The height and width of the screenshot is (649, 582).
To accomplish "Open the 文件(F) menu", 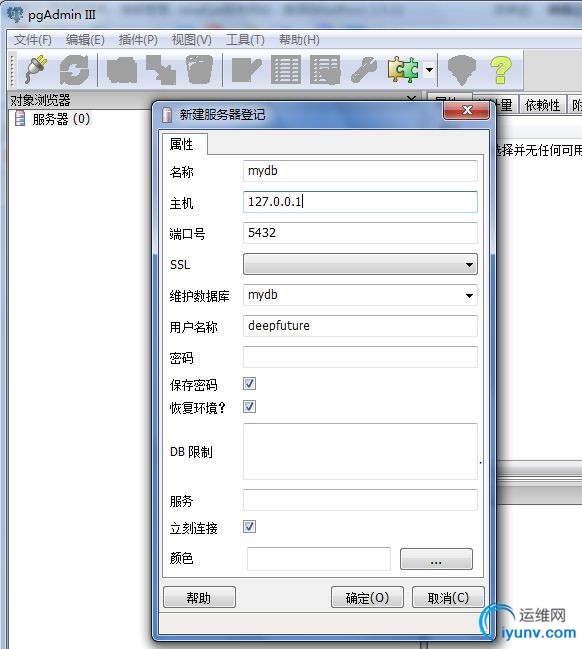I will pos(33,40).
